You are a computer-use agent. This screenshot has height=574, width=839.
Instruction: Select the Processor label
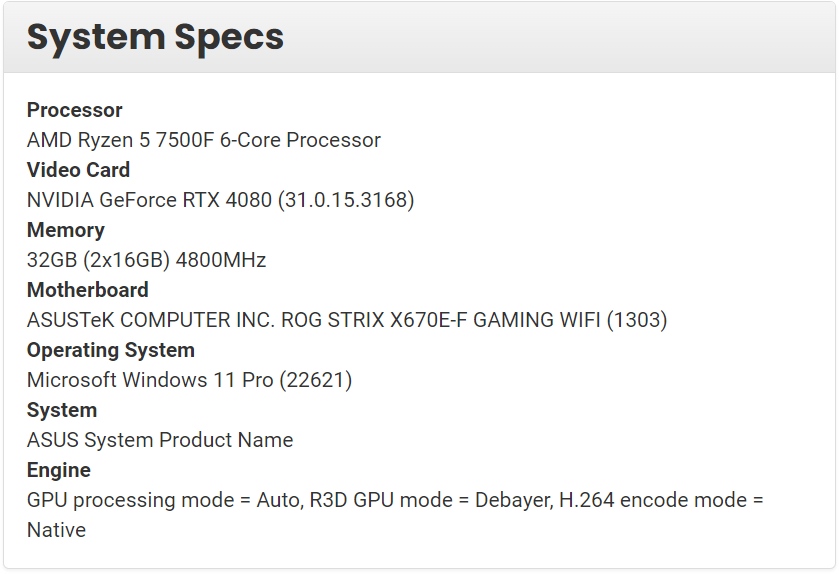(x=75, y=110)
